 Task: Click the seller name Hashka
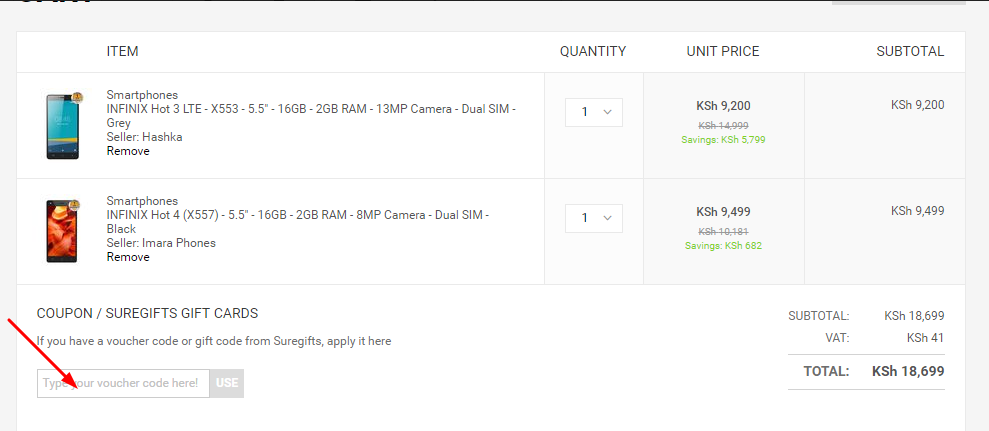pos(162,137)
